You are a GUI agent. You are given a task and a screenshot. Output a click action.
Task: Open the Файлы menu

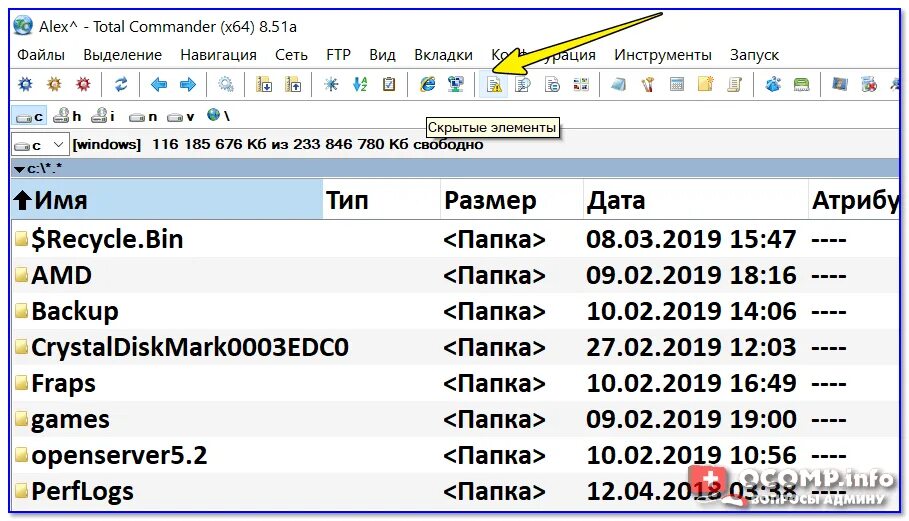point(41,55)
